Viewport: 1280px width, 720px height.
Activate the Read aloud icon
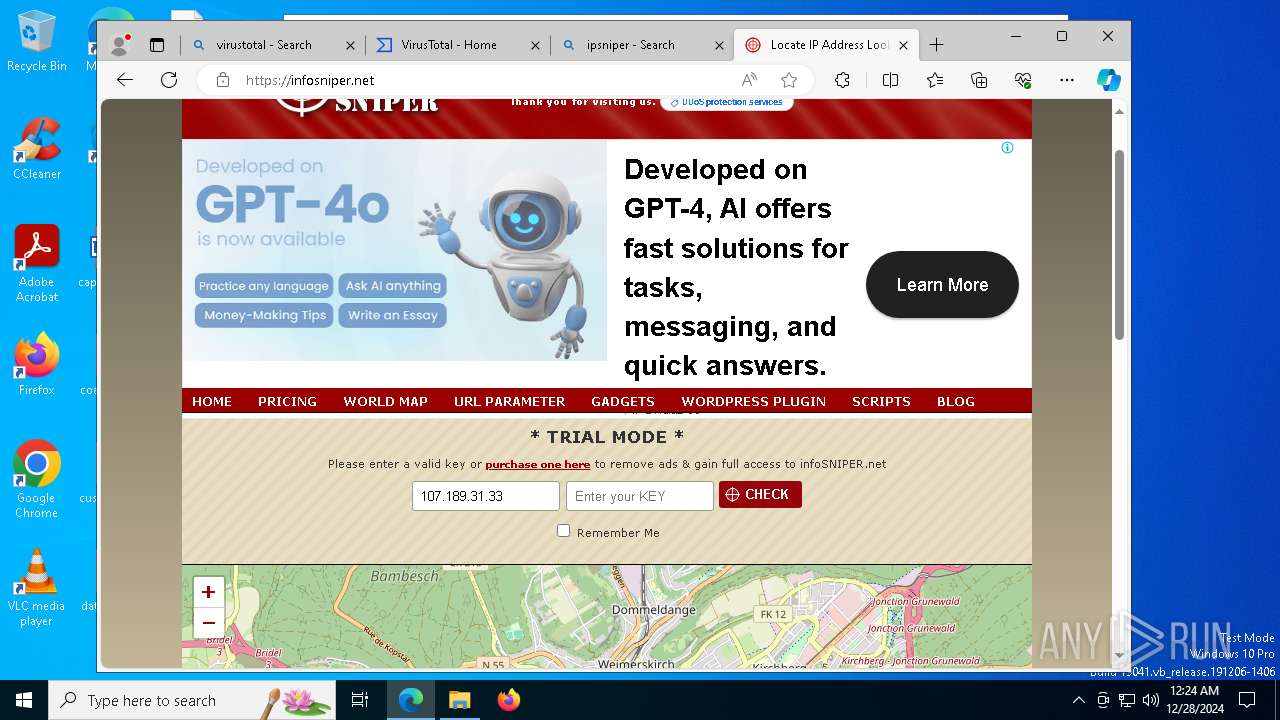(749, 80)
